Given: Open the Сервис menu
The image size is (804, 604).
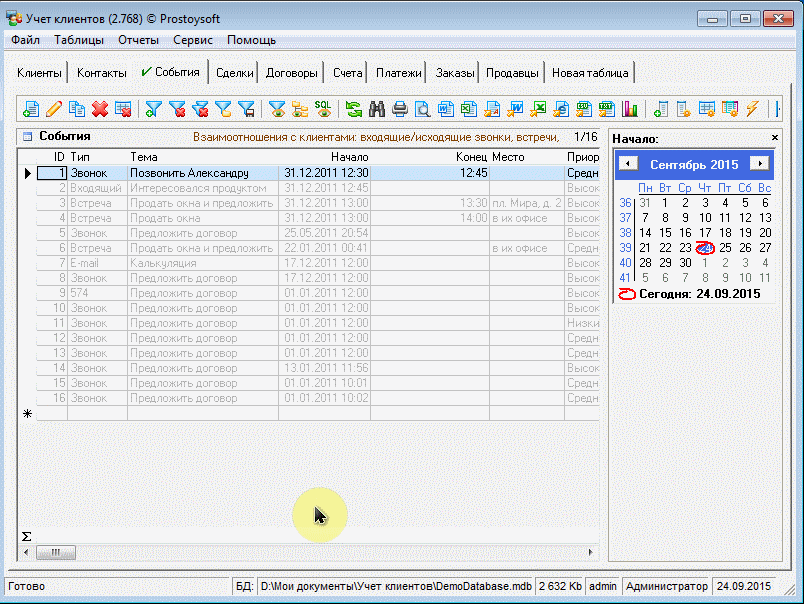Looking at the screenshot, I should point(192,41).
